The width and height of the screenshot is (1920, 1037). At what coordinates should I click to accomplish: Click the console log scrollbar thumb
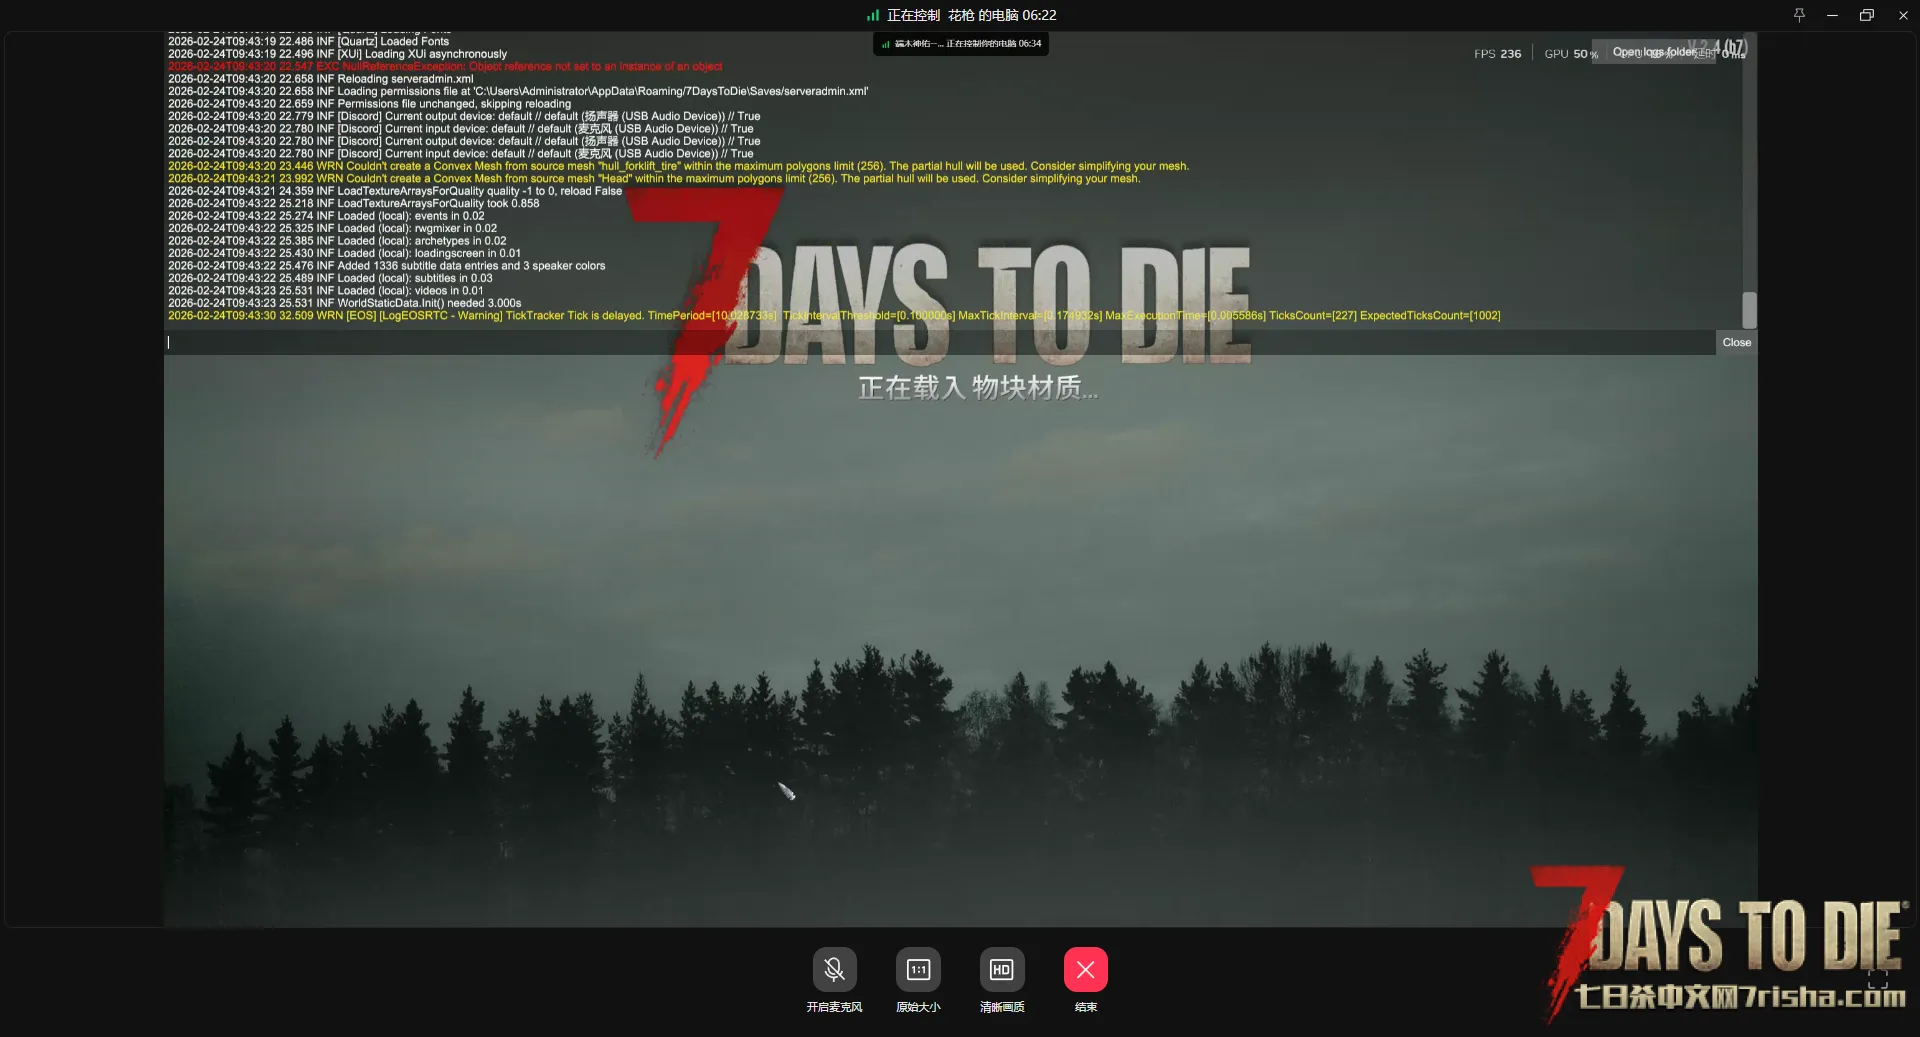click(1749, 310)
